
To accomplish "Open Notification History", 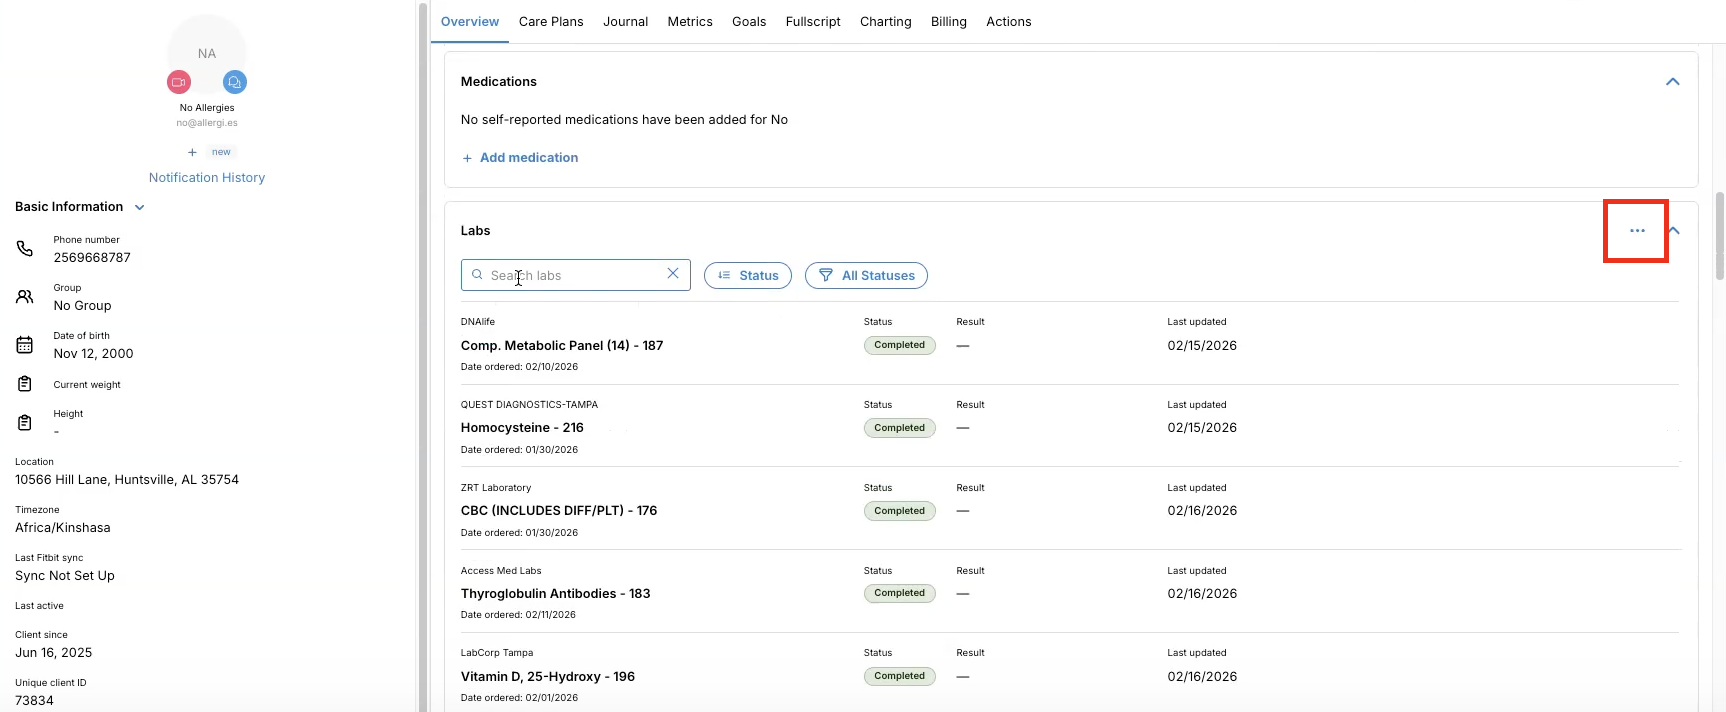I will pos(207,178).
